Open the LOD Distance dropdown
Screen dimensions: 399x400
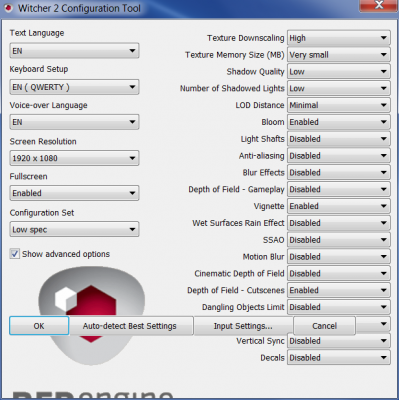[x=338, y=105]
